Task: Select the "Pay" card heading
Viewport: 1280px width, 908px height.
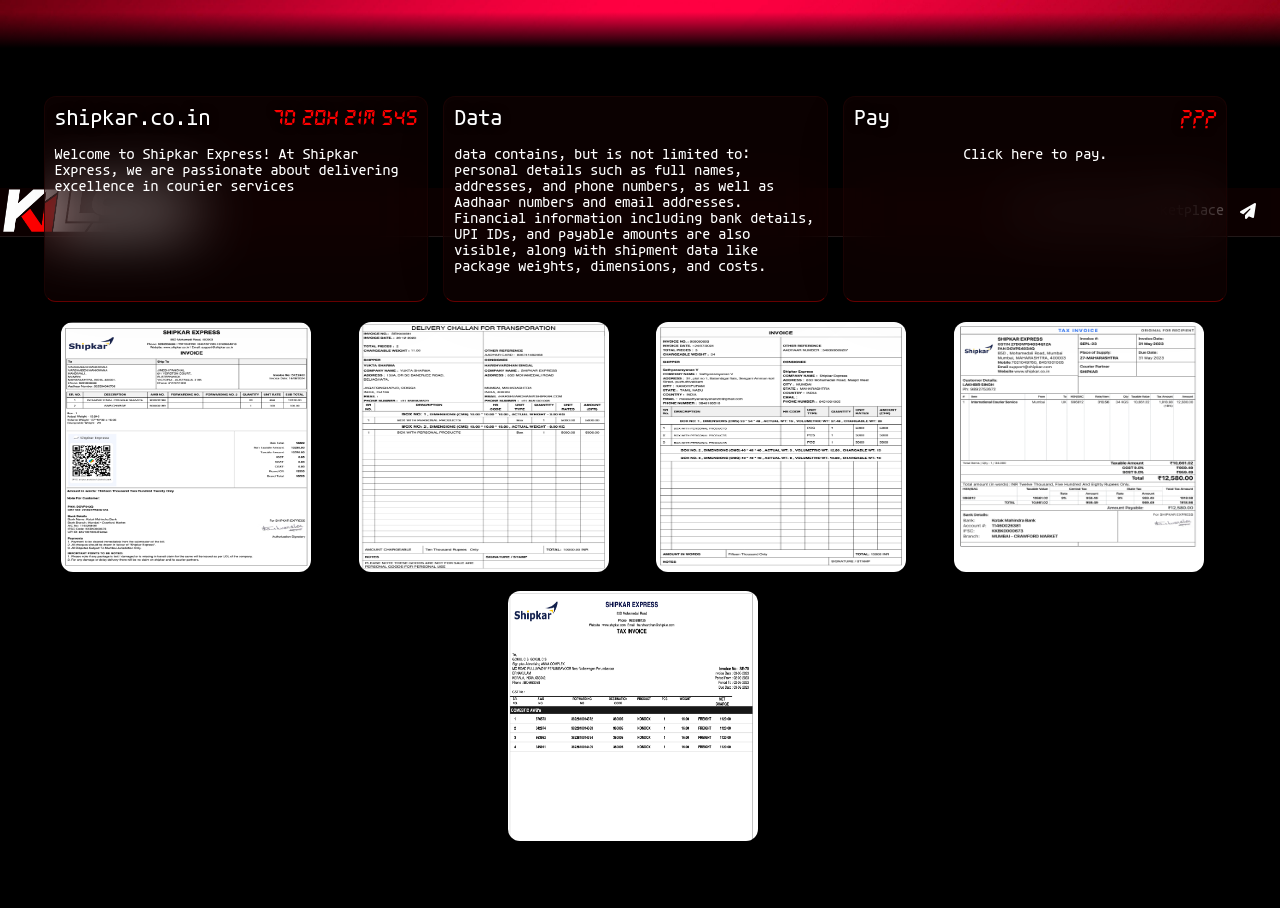Action: [x=872, y=119]
